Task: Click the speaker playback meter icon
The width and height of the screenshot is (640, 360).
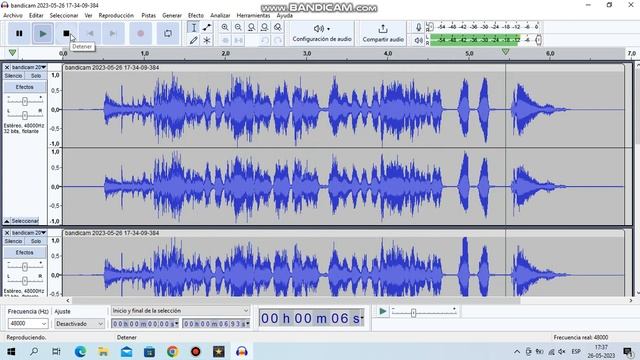Action: tap(418, 40)
